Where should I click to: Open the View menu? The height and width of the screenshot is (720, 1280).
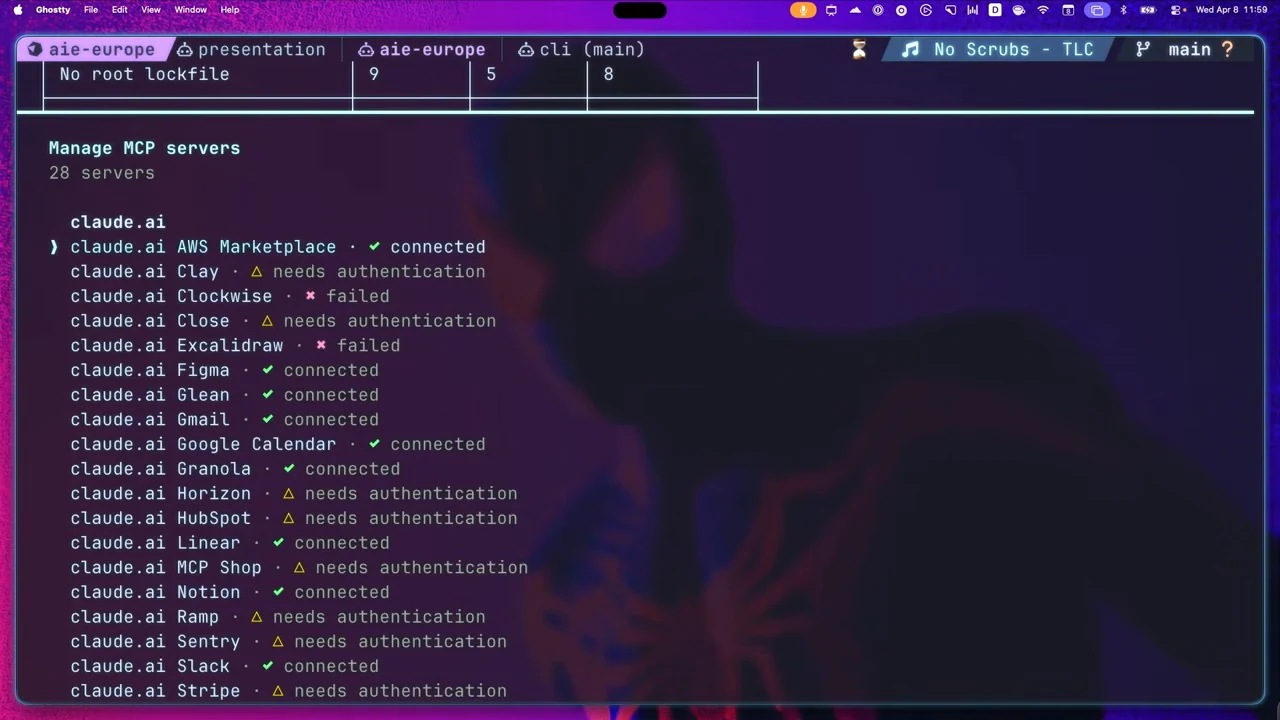click(151, 10)
